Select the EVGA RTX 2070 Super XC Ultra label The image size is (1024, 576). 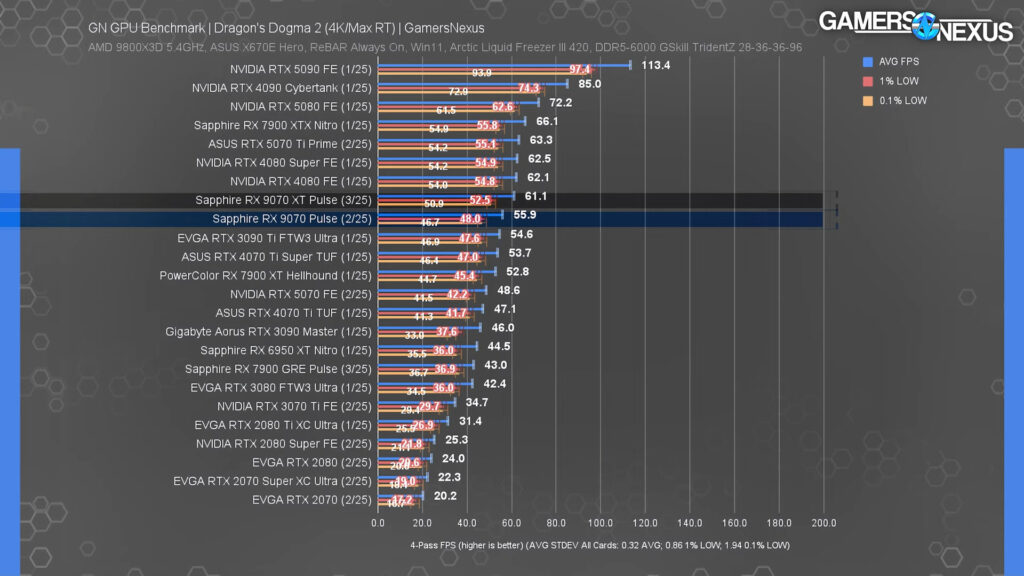[272, 481]
